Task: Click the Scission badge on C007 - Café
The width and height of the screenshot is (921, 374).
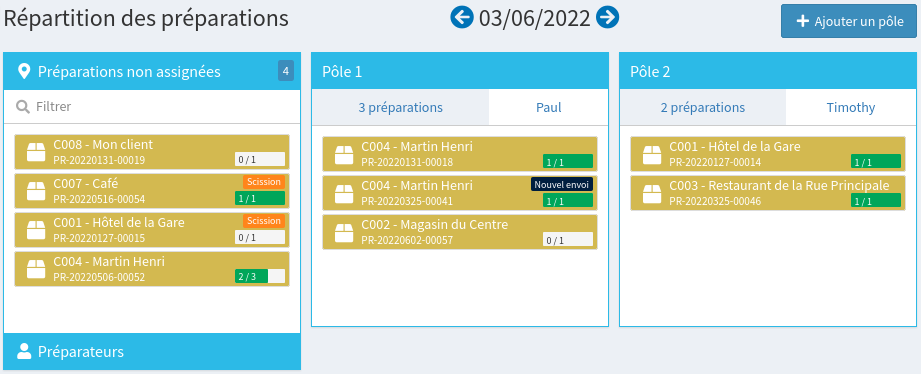Action: pyautogui.click(x=264, y=181)
